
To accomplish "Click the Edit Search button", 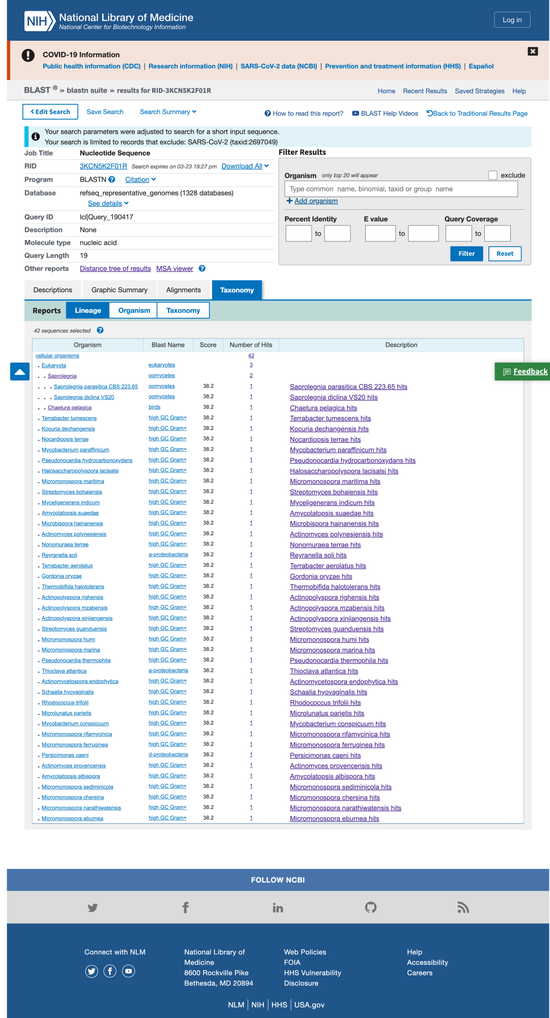I will (x=50, y=112).
